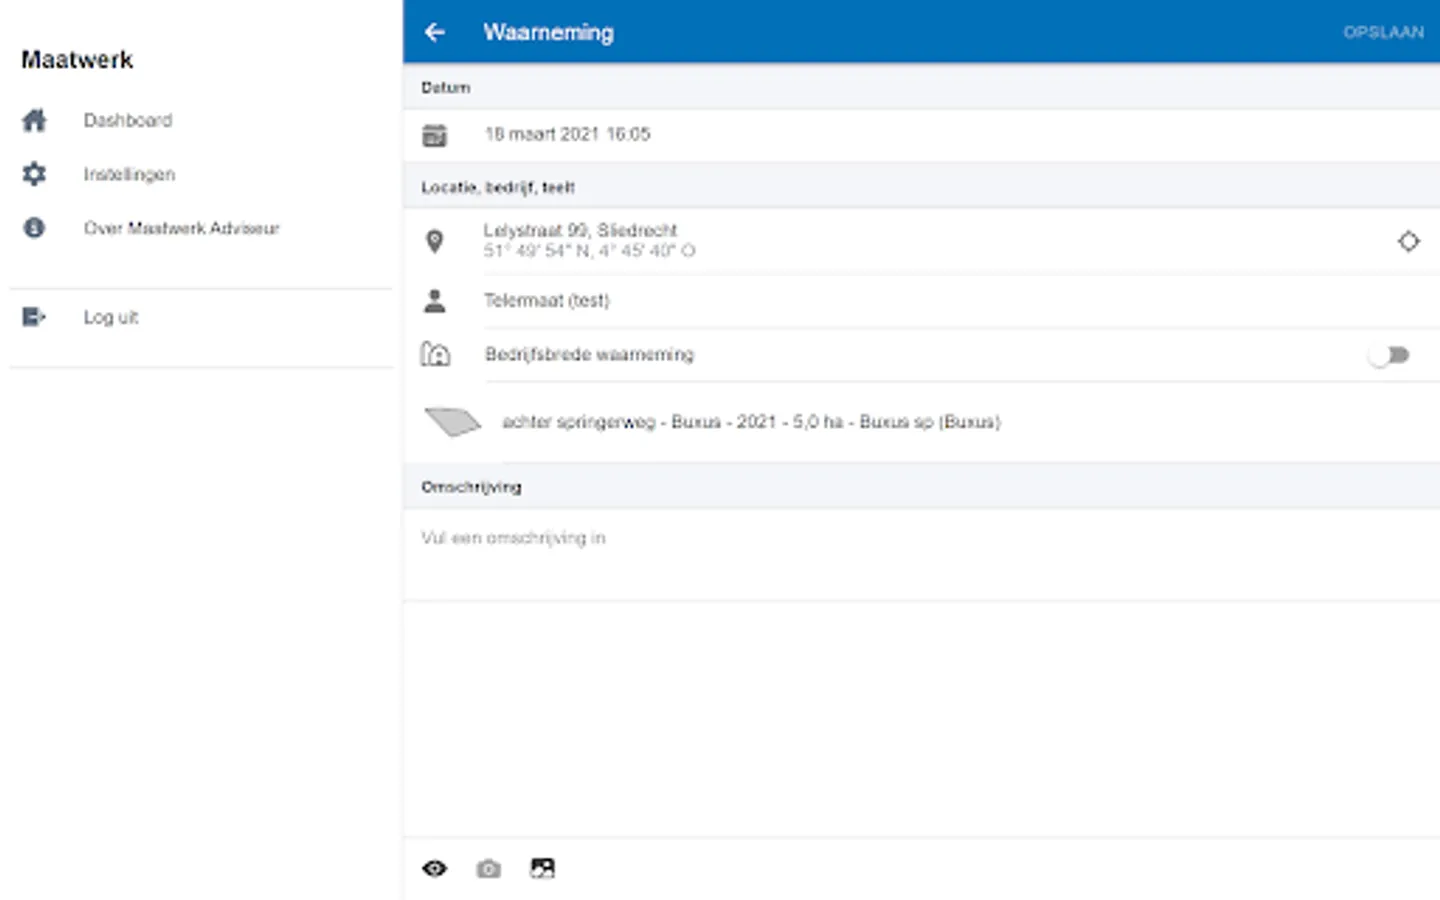1440x900 pixels.
Task: Select the achter springerweg Buxus crop row
Action: 921,422
